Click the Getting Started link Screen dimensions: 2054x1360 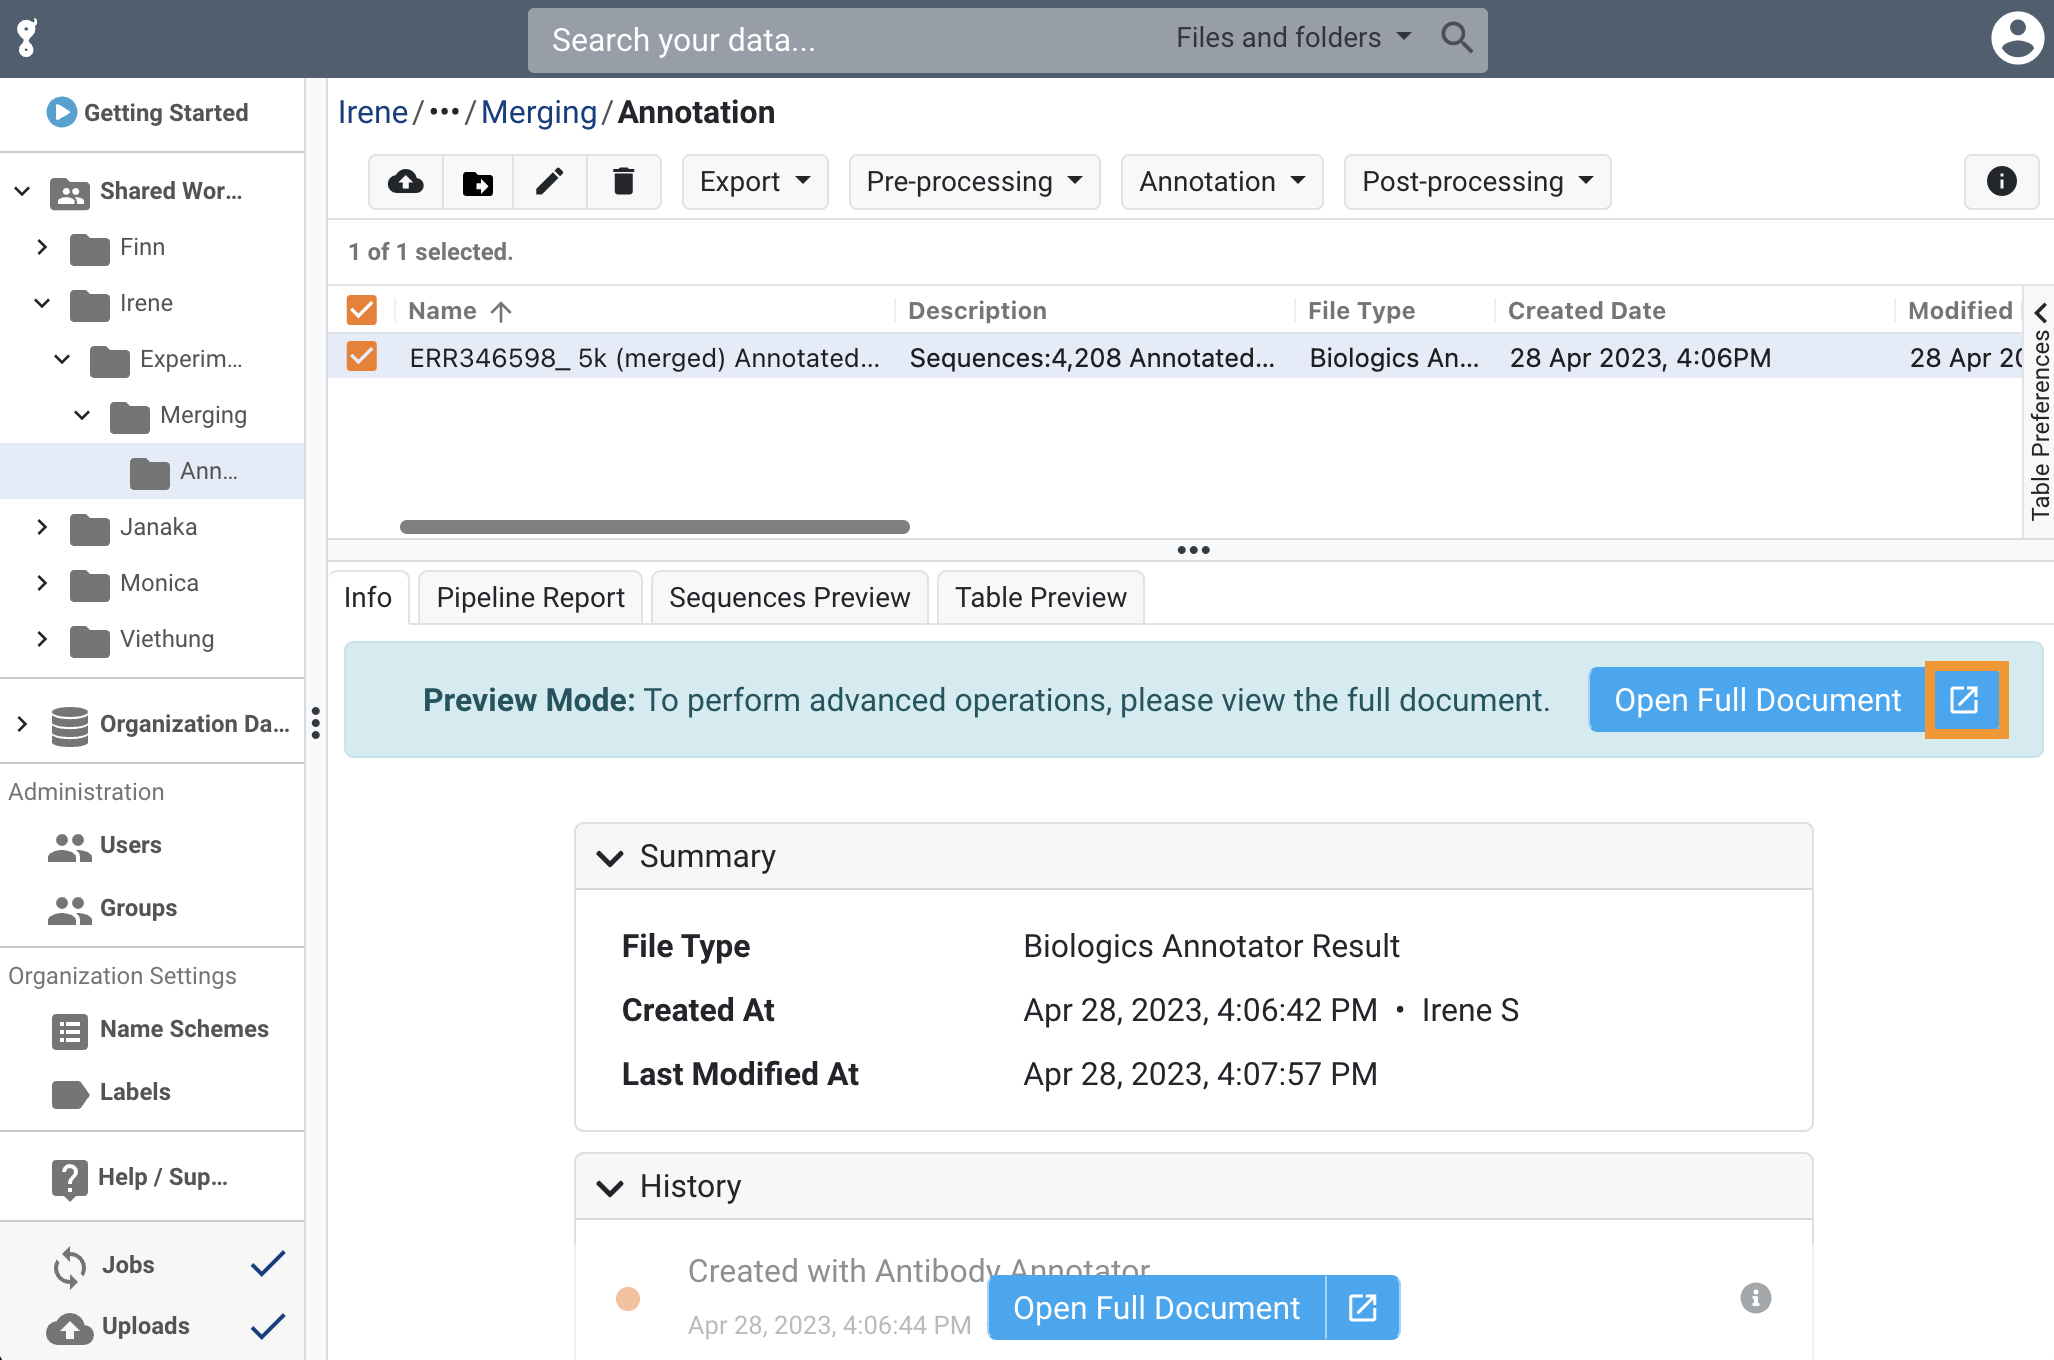tap(166, 113)
